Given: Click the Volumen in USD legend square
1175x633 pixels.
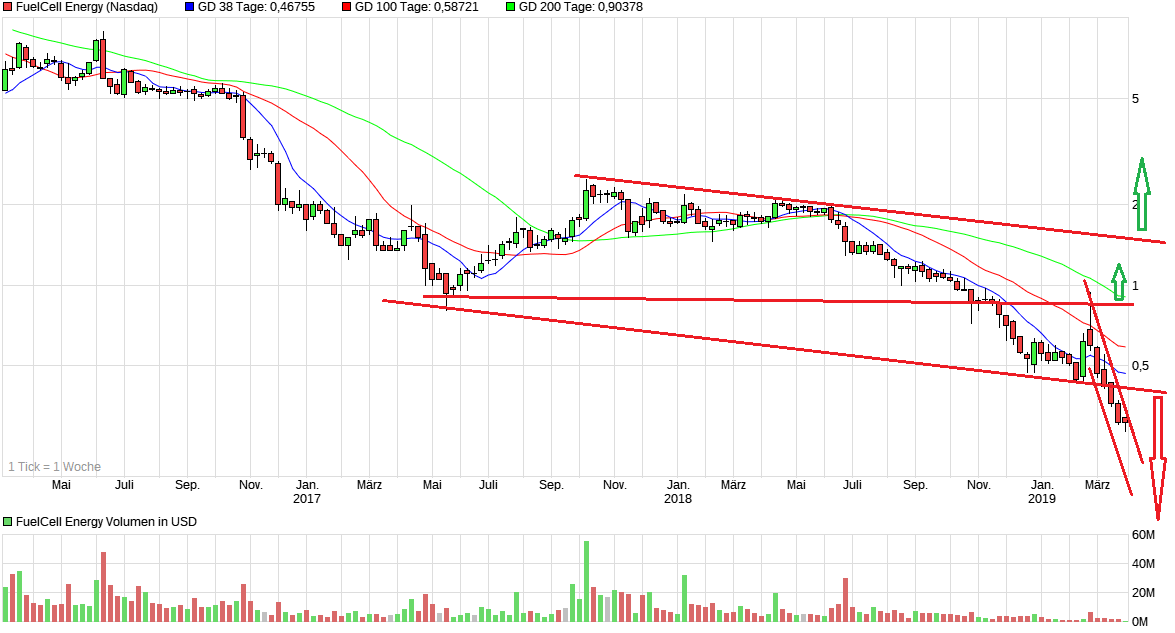Looking at the screenshot, I should point(7,521).
